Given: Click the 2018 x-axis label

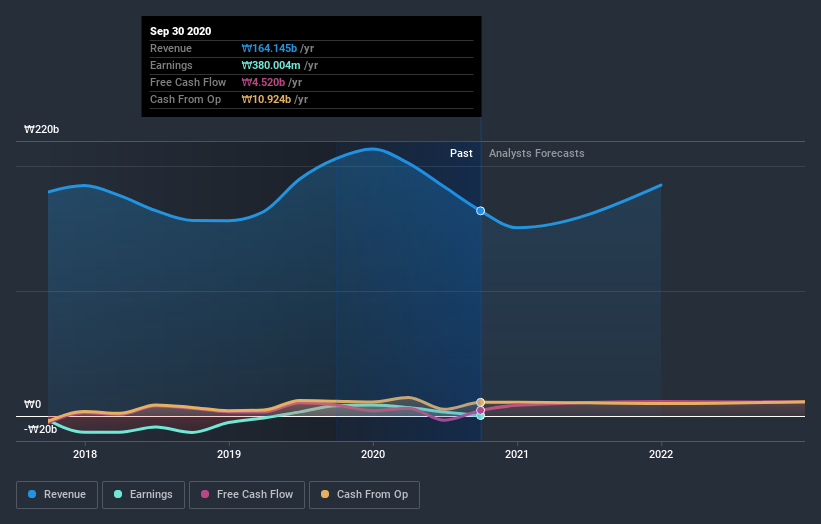Looking at the screenshot, I should tap(85, 454).
